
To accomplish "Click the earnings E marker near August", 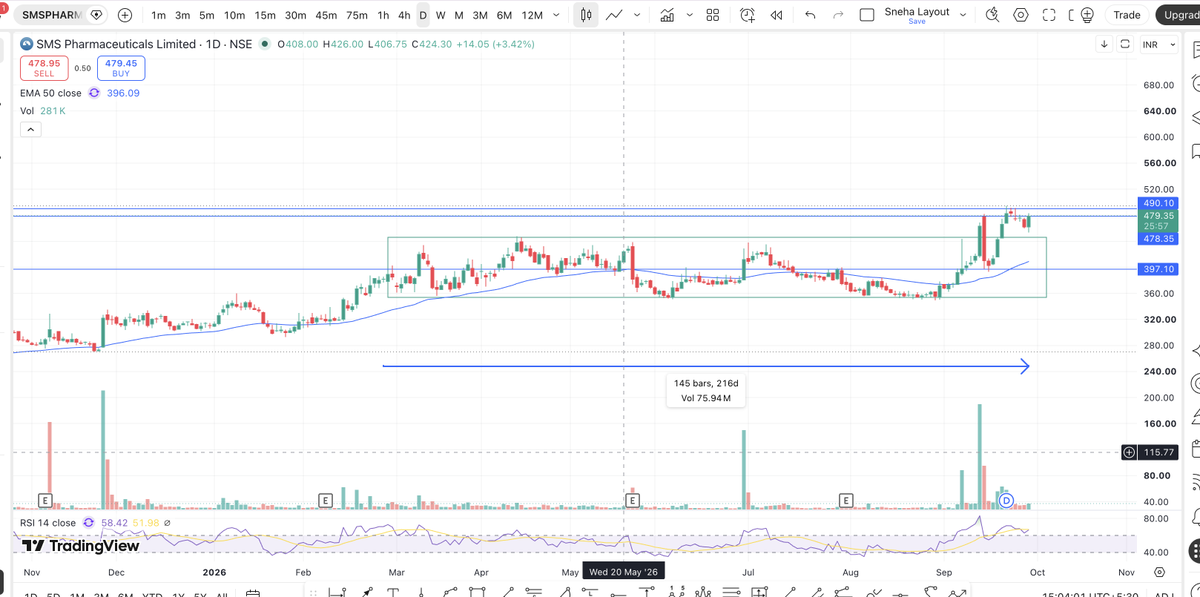I will [x=846, y=500].
